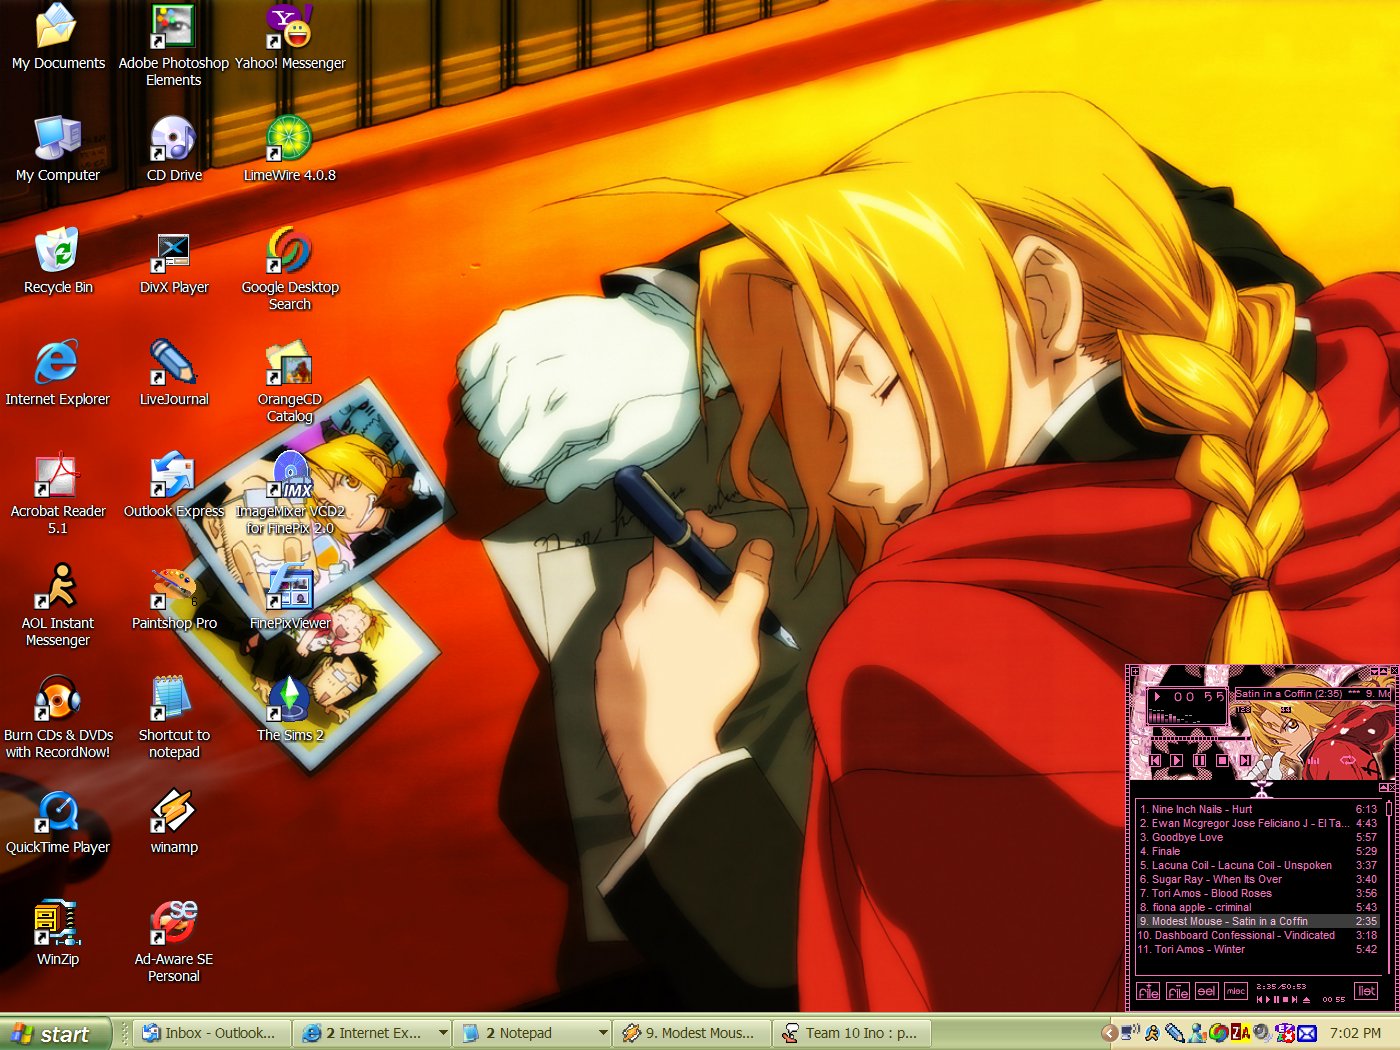Select Nine Inch Nails - Hurt track
Screen dimensions: 1400x1050
click(1258, 809)
